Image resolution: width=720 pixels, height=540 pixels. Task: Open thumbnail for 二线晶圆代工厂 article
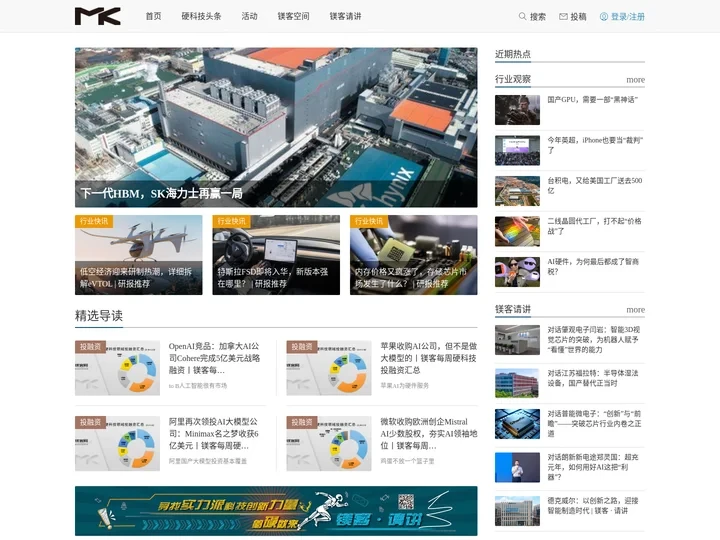click(517, 231)
